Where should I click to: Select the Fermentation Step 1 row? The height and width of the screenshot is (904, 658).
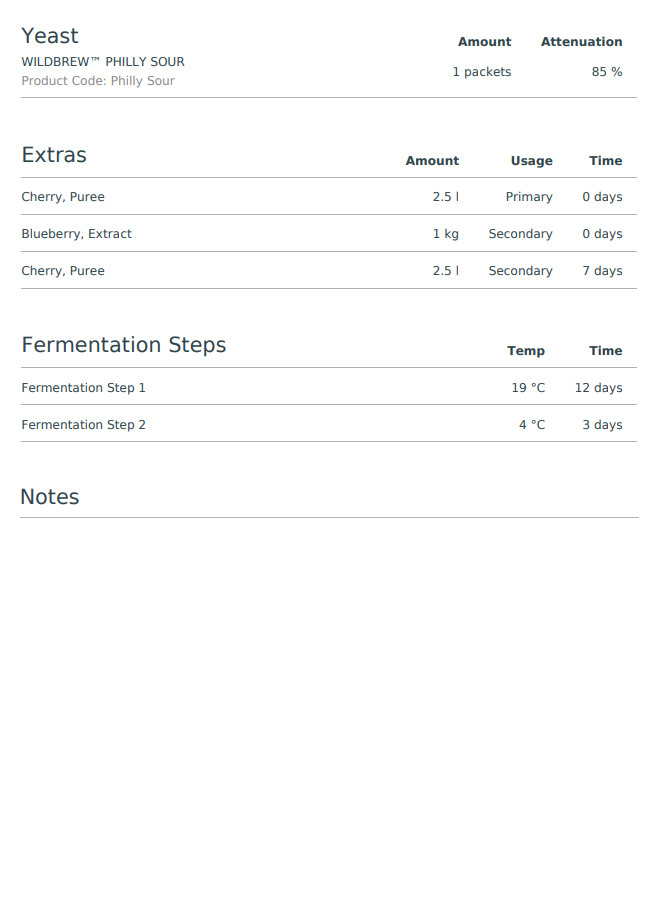pos(329,387)
